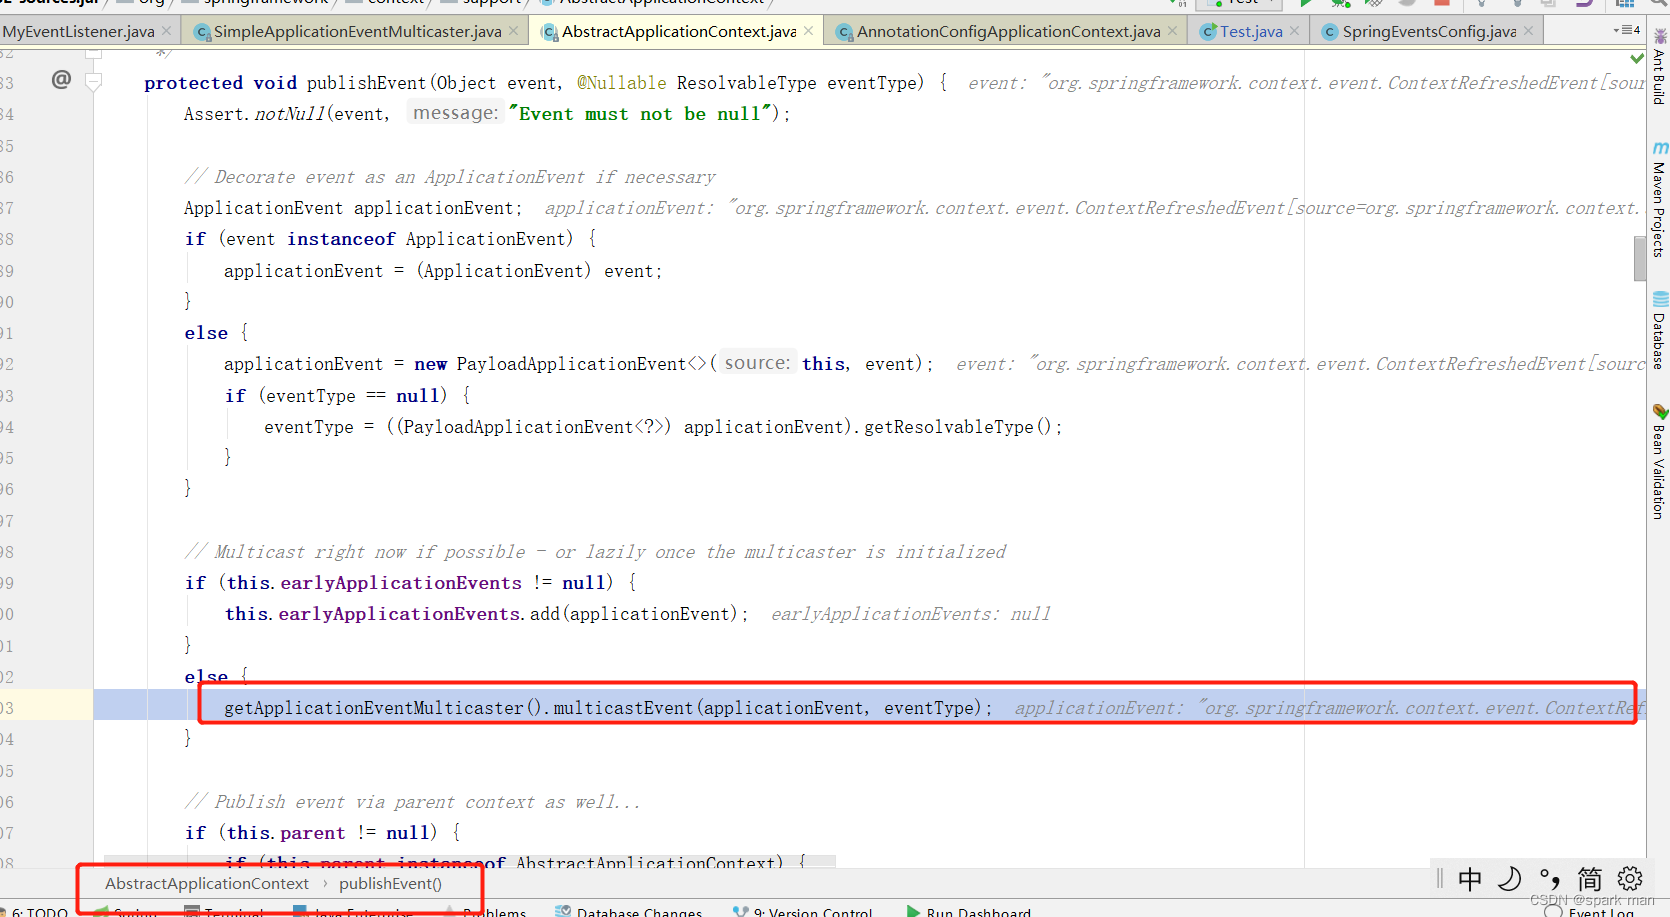Toggle the IME punctuation mode icon

(1549, 879)
